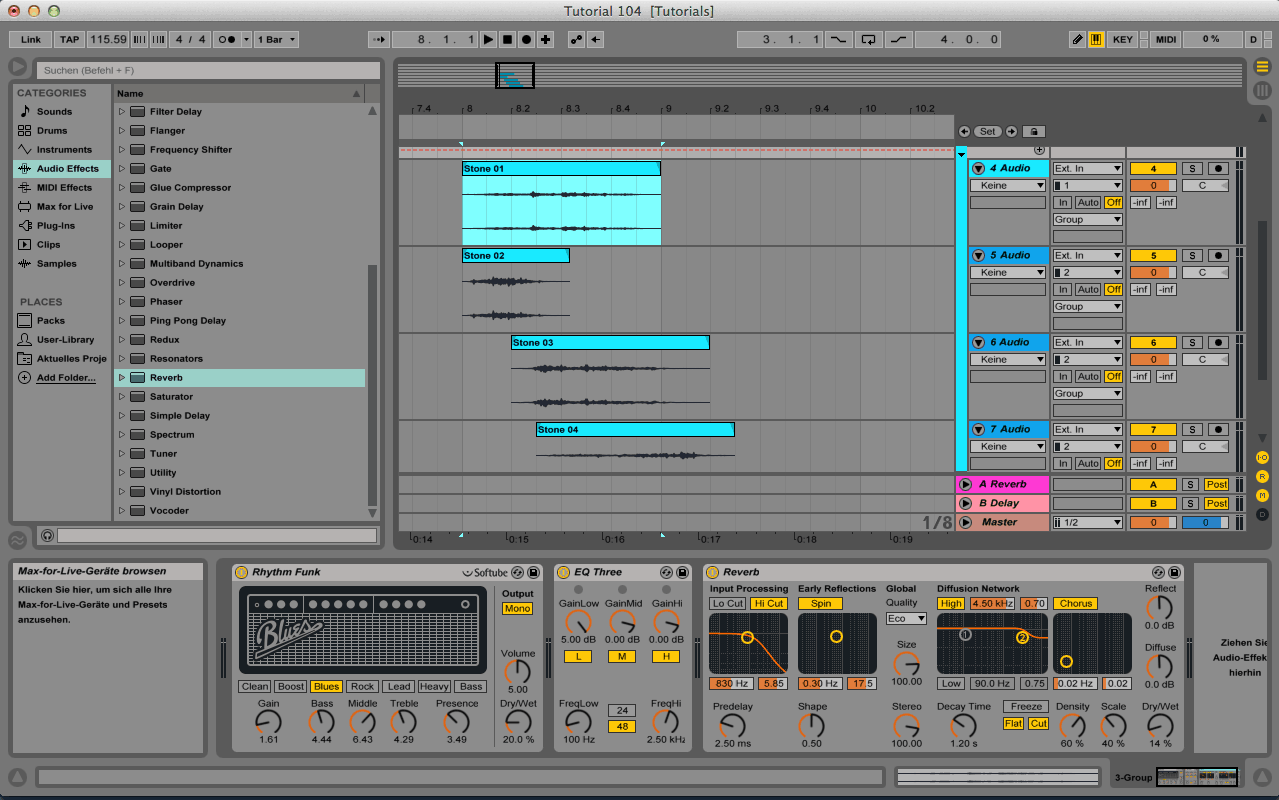Select Drums category in browser
The image size is (1279, 800).
point(52,131)
